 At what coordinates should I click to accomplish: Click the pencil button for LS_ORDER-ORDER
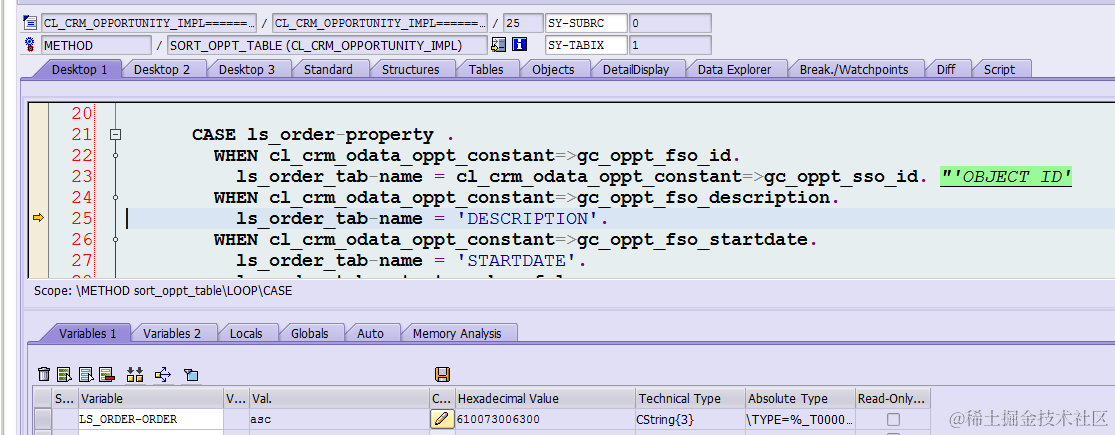click(x=442, y=419)
